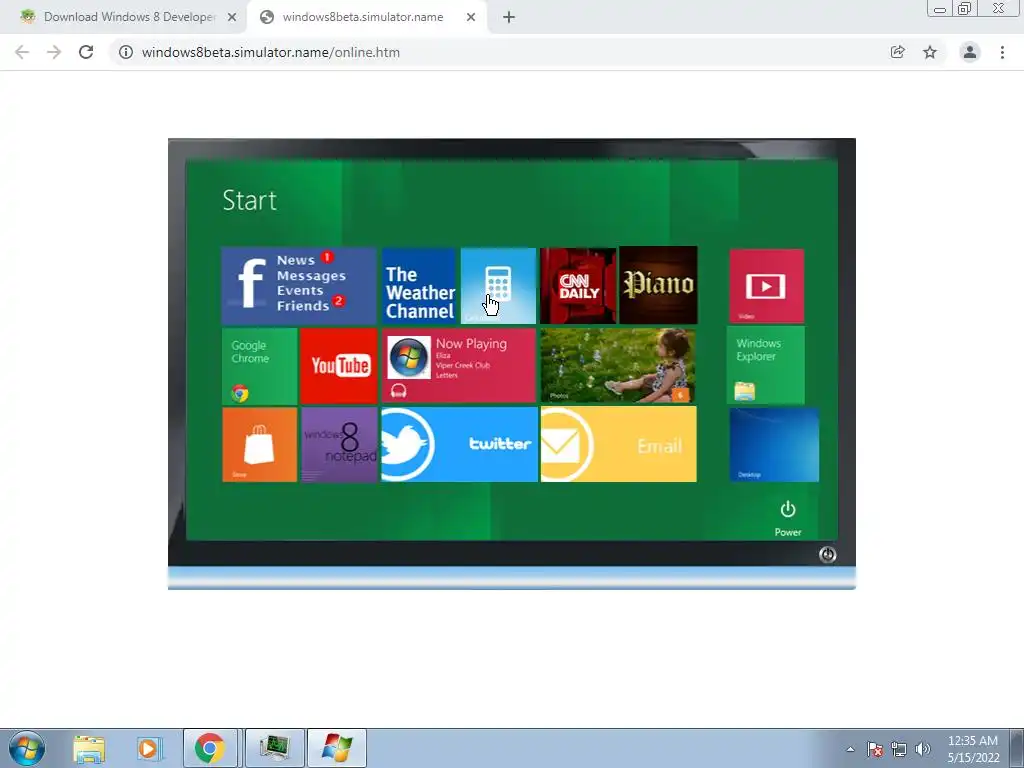Bookmark this page with star icon
Screen dimensions: 1024x768
pyautogui.click(x=930, y=52)
